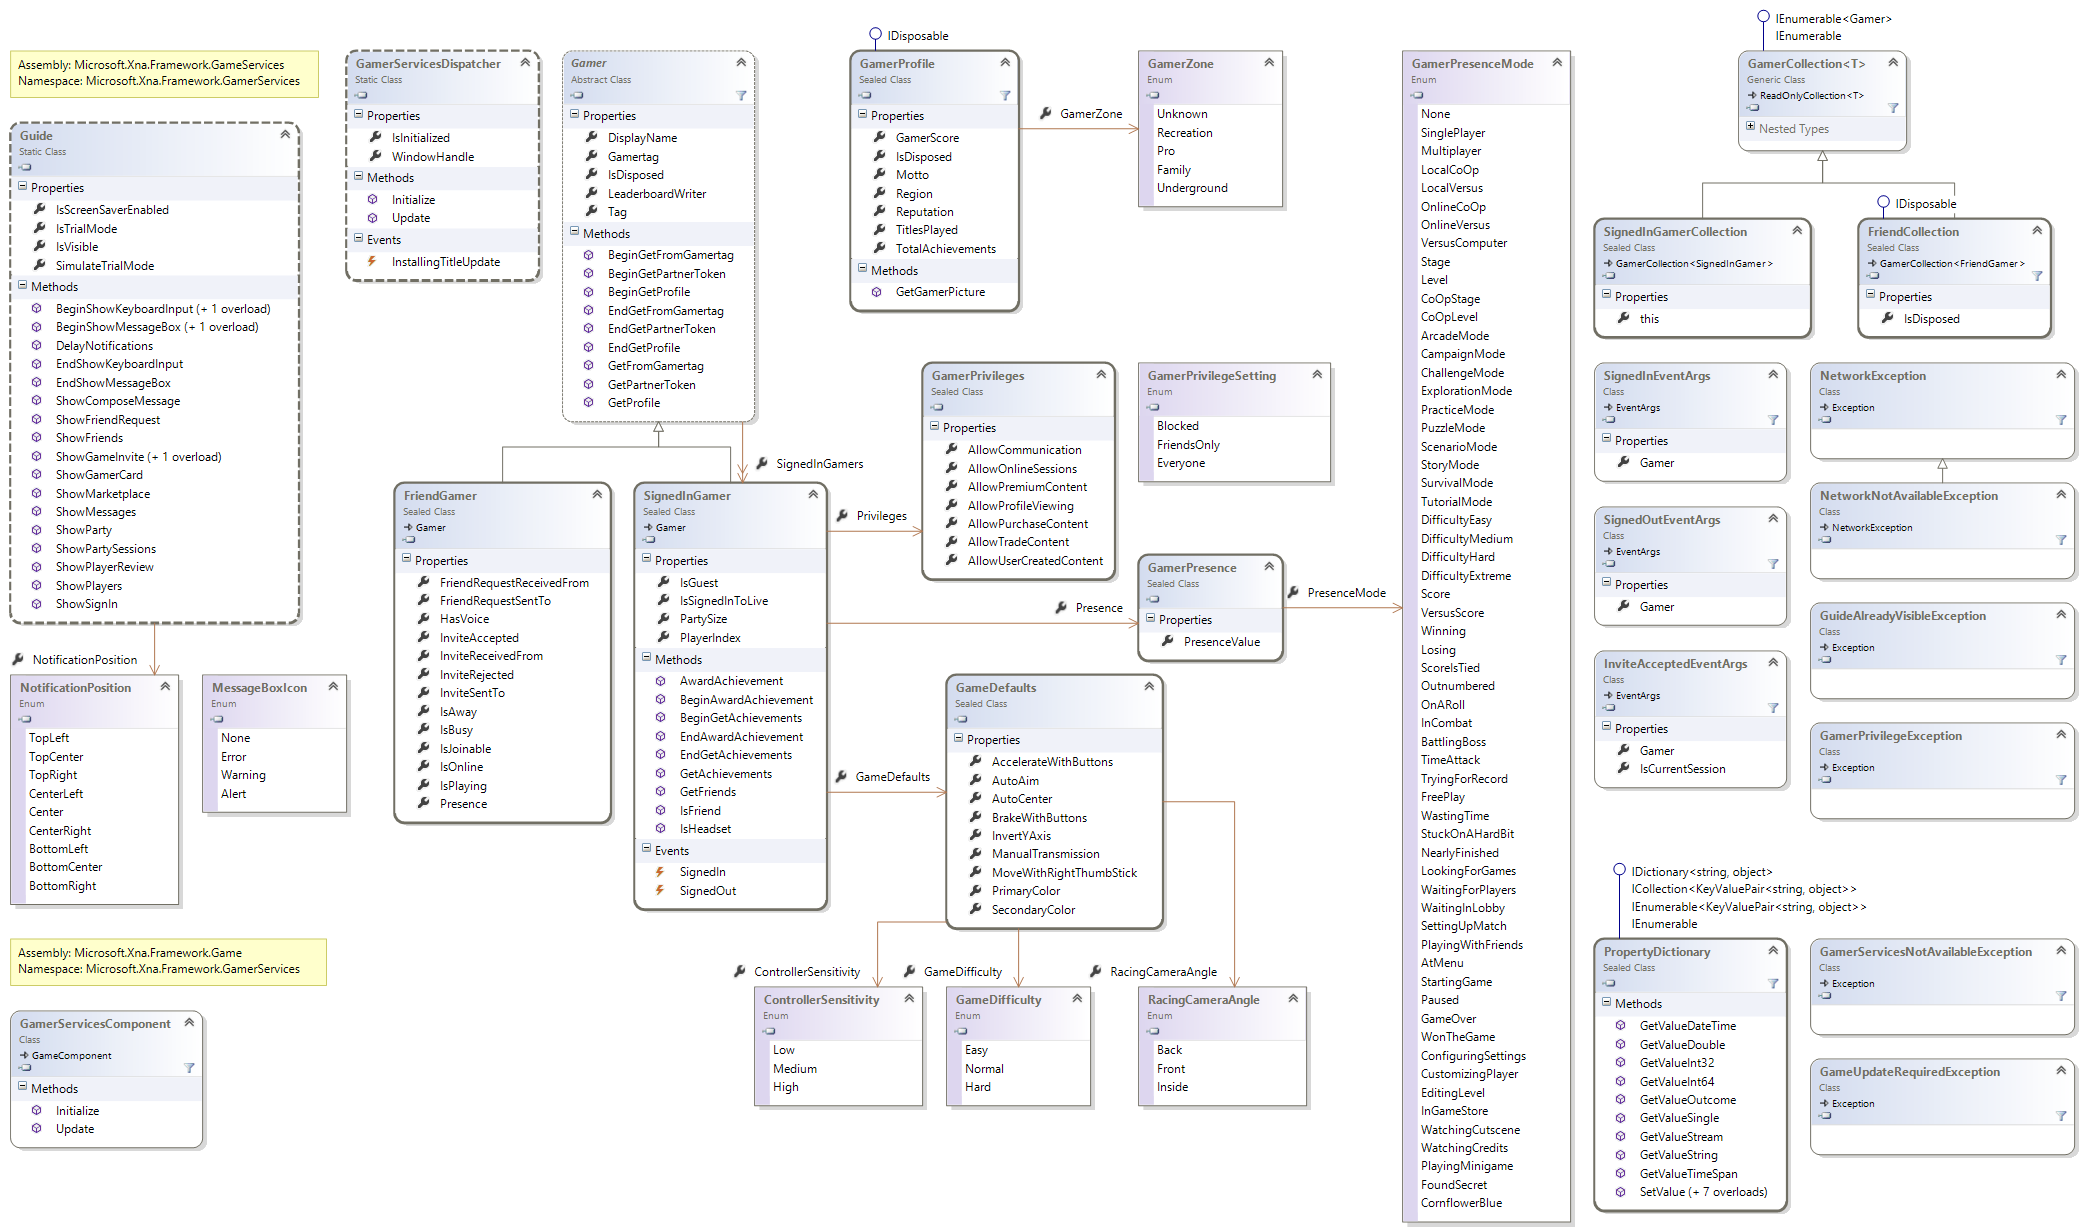2083x1231 pixels.
Task: Collapse the GamerPrivileges class chevron
Action: (x=1101, y=374)
